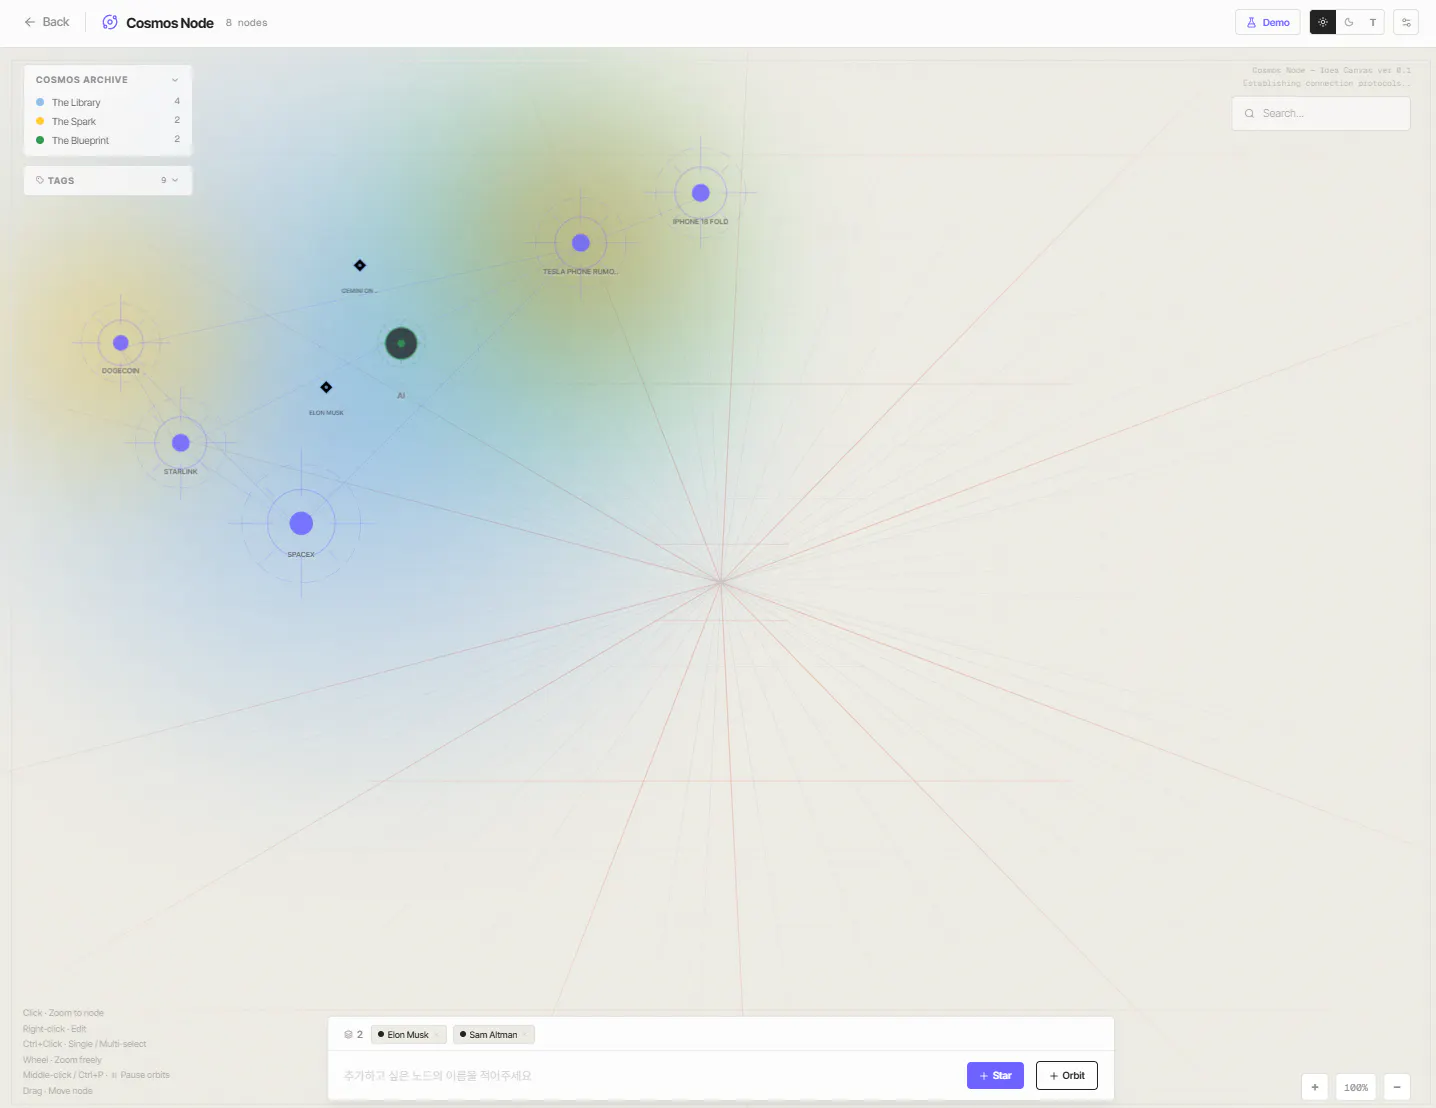Filter by The Spark category

coord(108,121)
